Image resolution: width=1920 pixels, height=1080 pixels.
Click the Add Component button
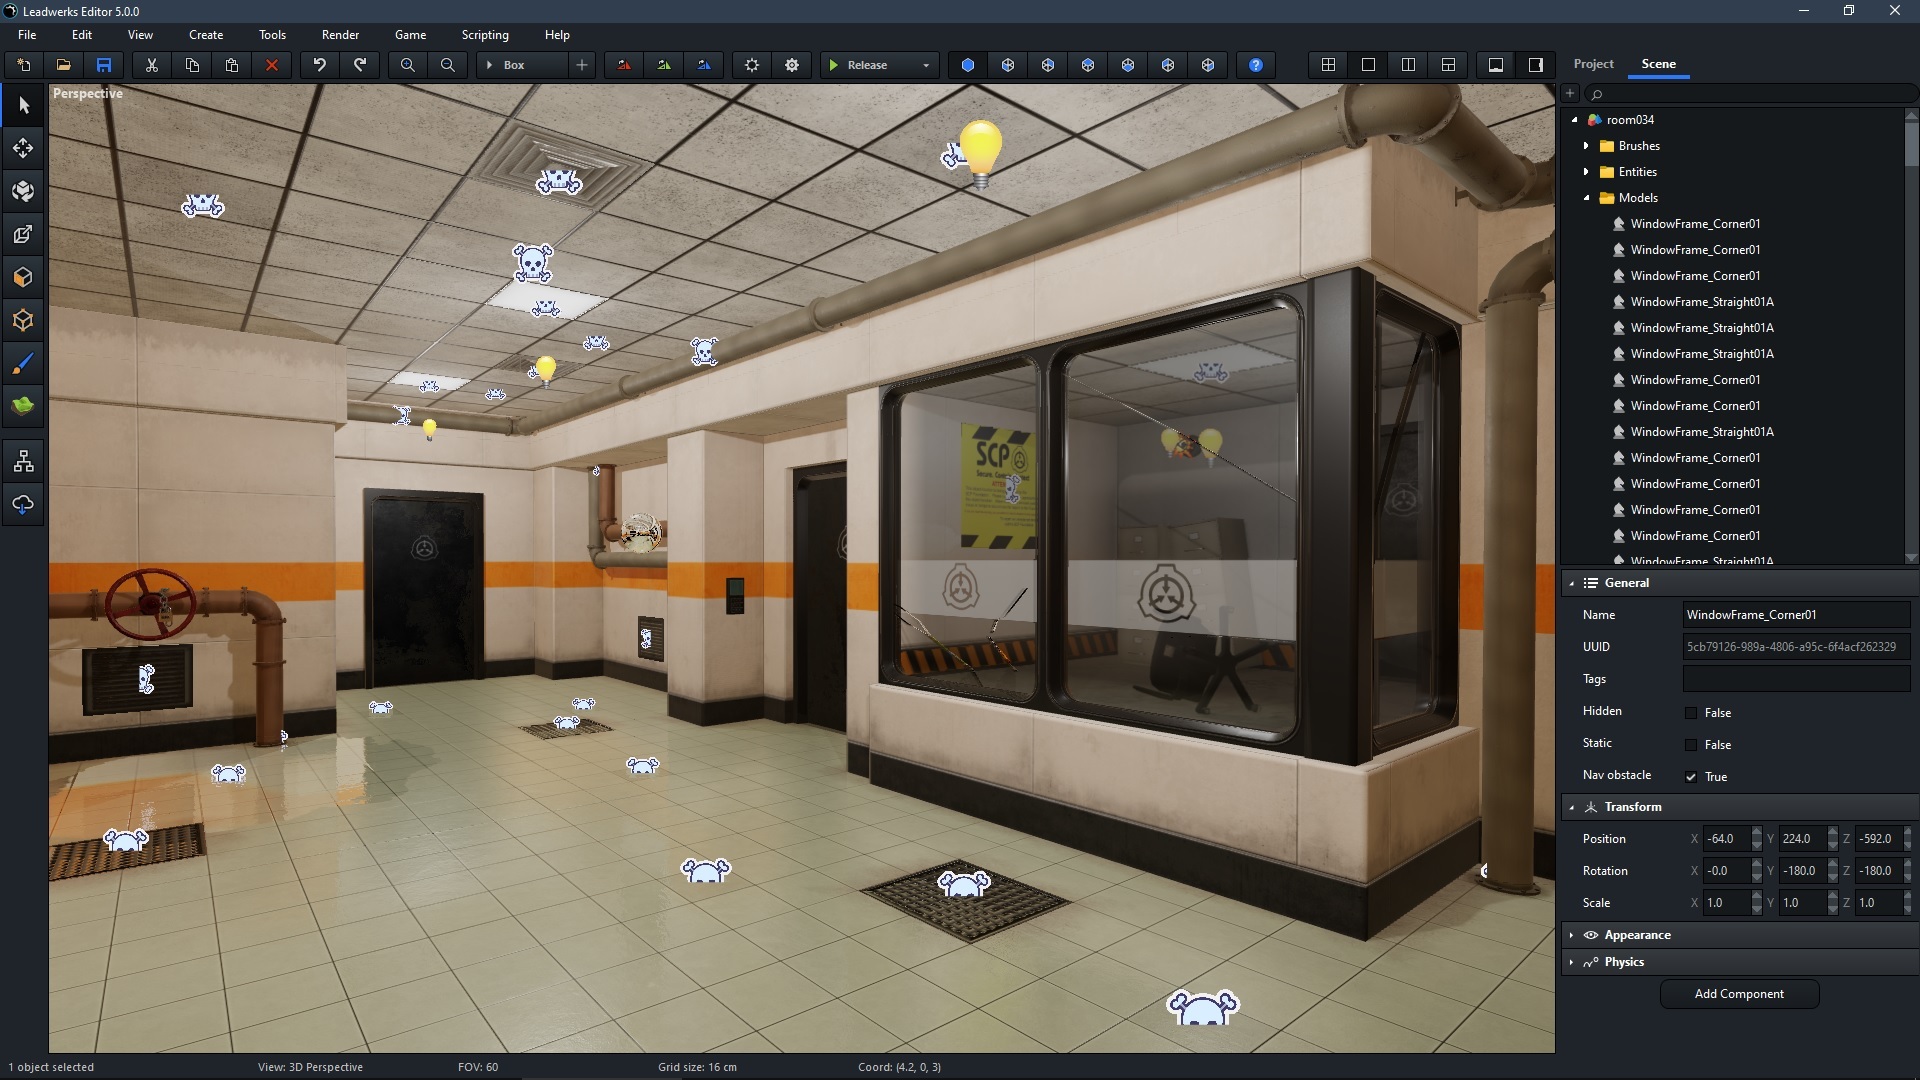tap(1739, 994)
